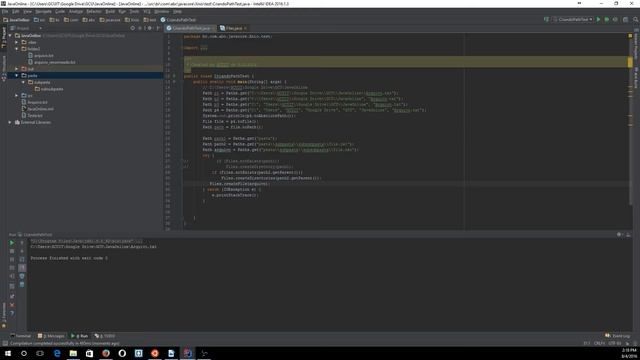This screenshot has width=640, height=360.
Task: Open TODO tool window tab
Action: pos(105,336)
